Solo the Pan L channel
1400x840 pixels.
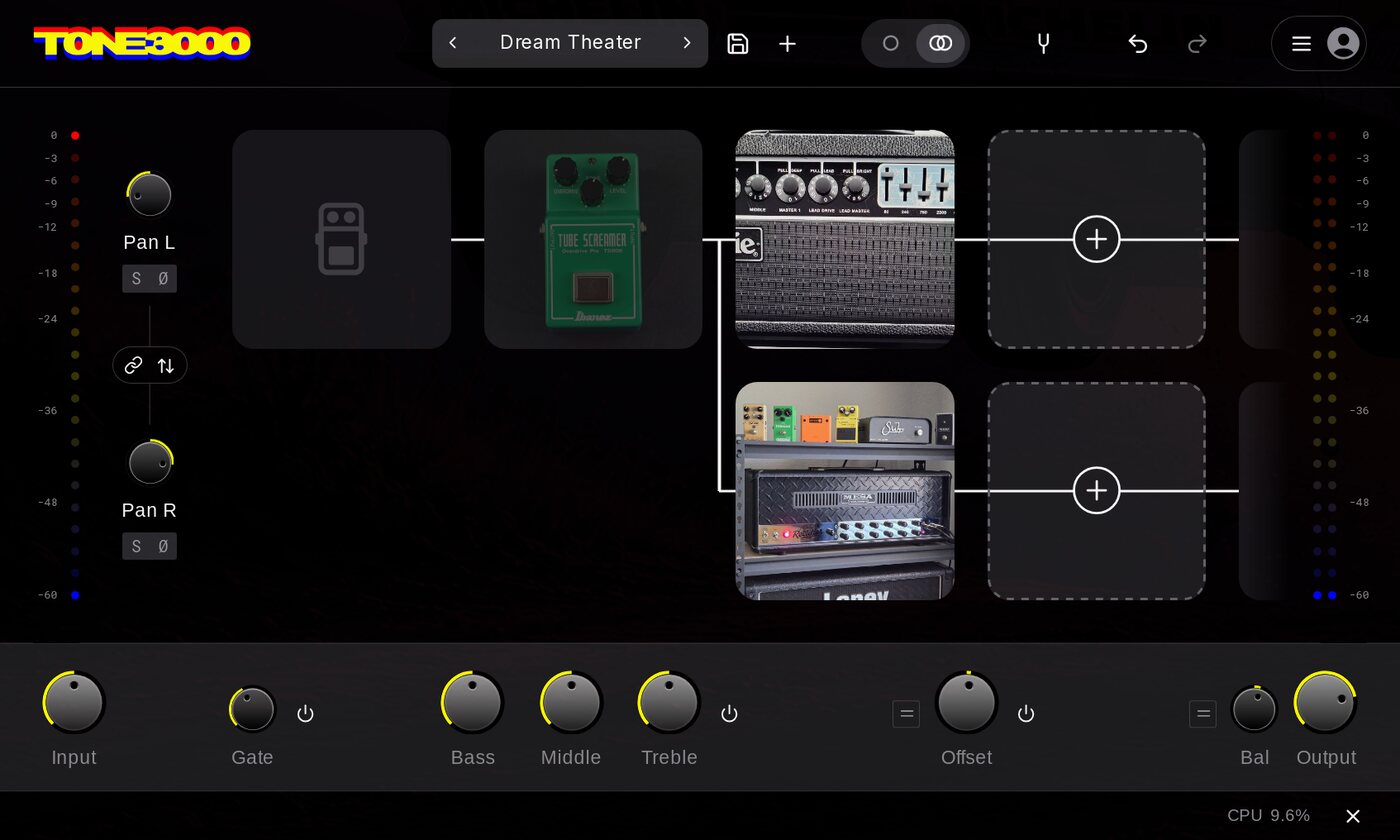(137, 279)
